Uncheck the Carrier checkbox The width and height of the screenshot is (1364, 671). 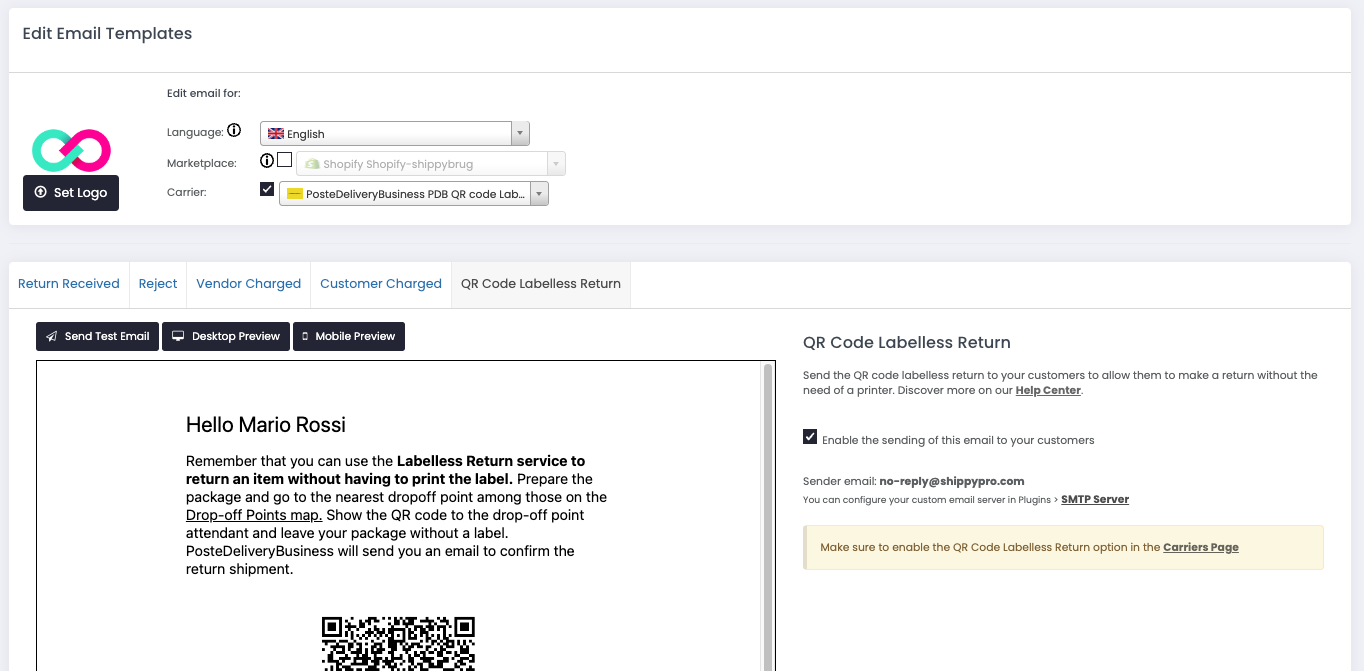point(266,189)
